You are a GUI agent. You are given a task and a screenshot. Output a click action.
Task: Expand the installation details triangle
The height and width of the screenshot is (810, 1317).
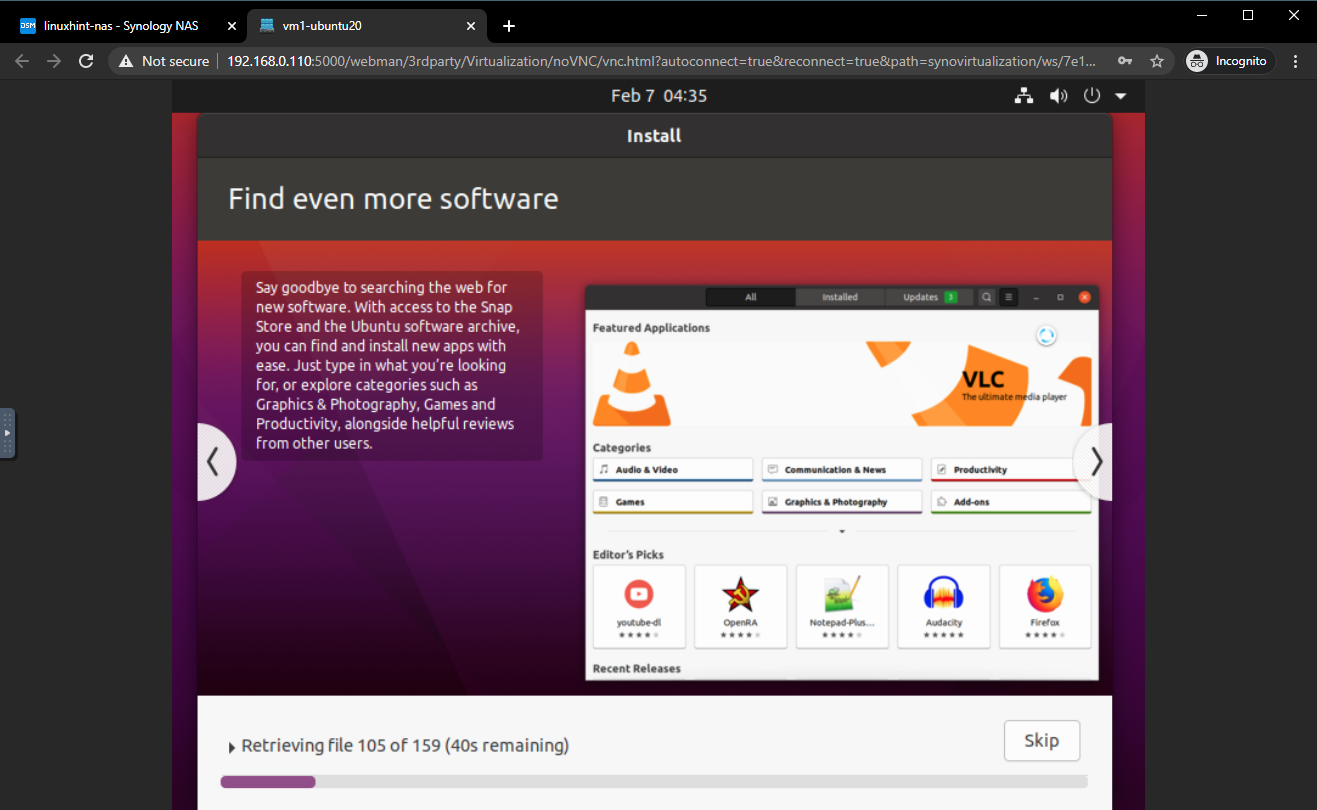[x=232, y=747]
